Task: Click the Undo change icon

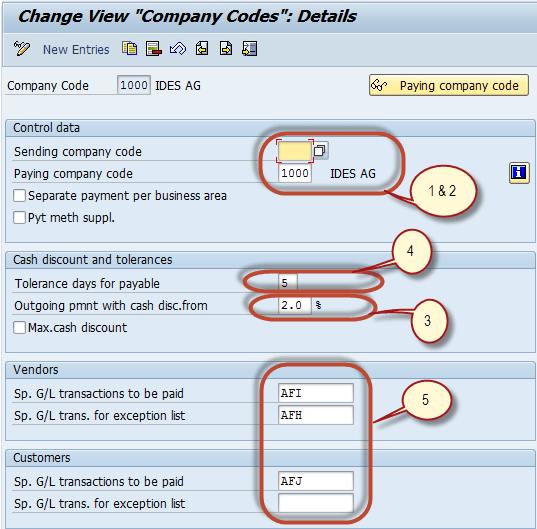Action: [x=178, y=48]
